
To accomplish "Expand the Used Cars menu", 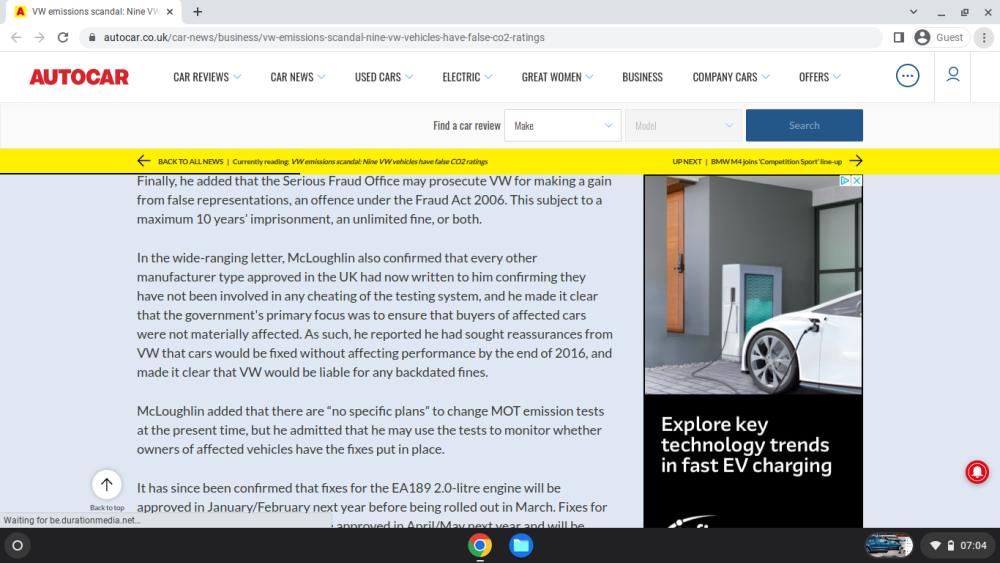I will click(384, 77).
